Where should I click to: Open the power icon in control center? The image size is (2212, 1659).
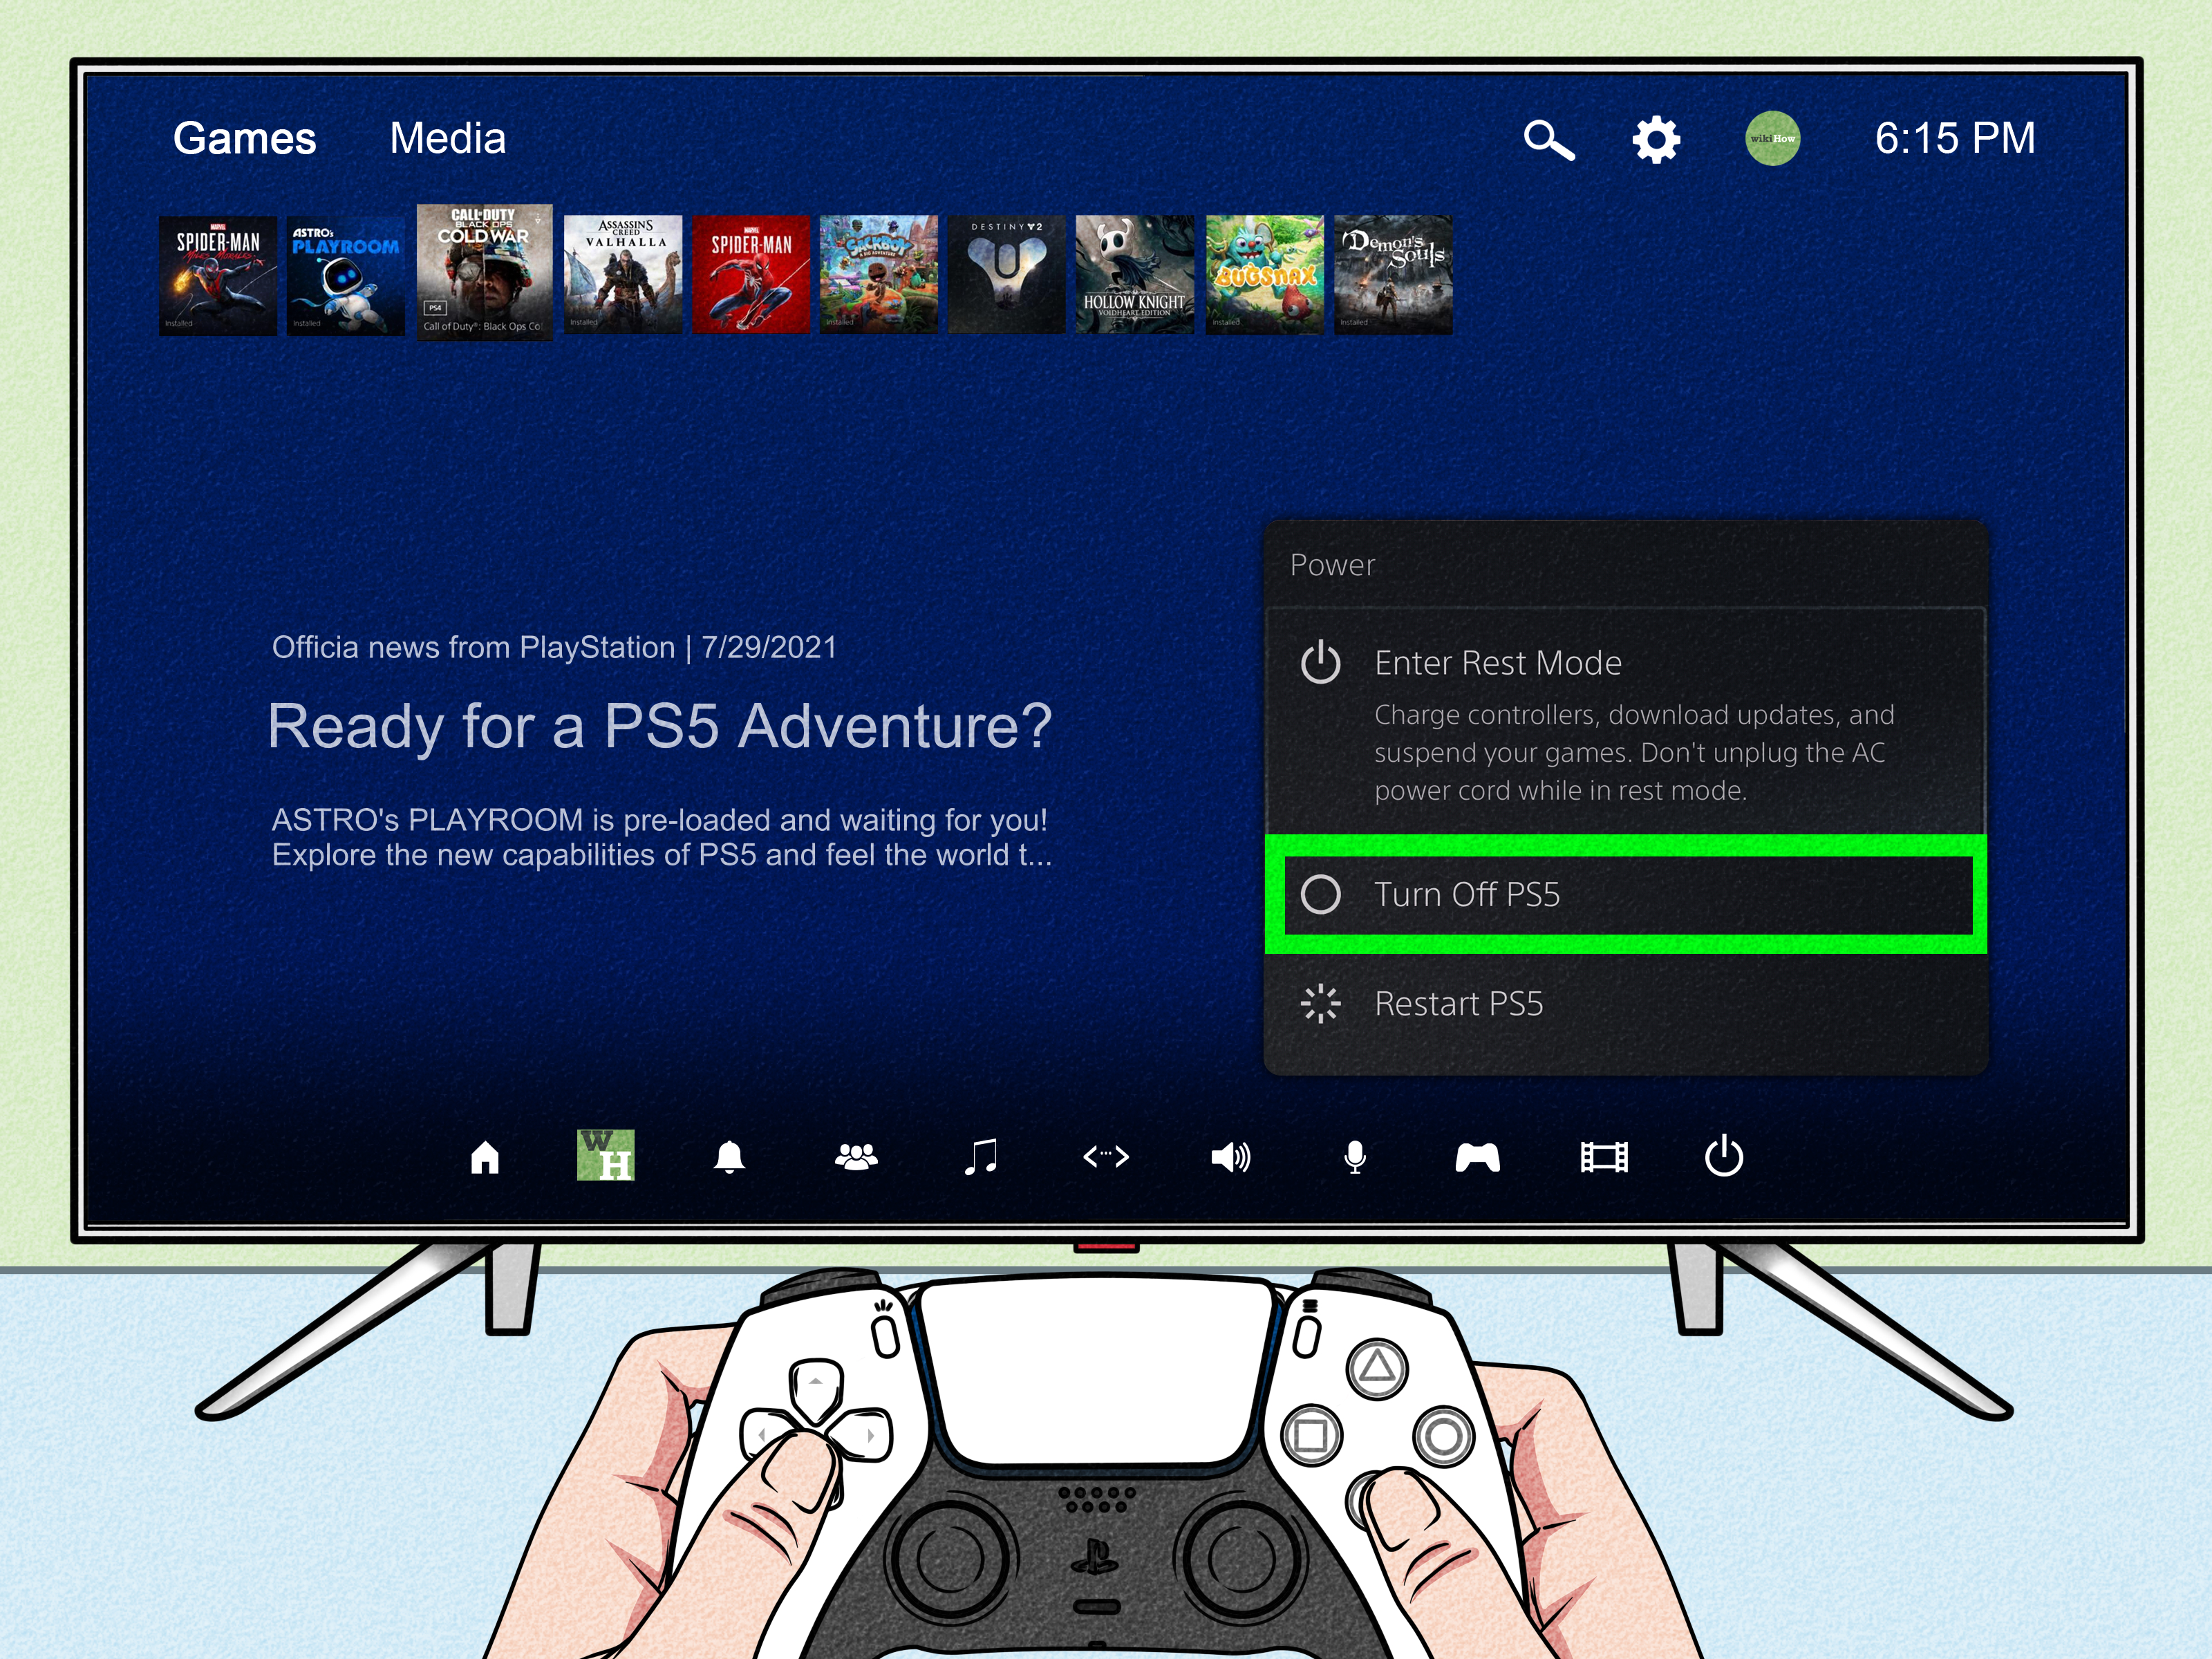(x=1726, y=1157)
